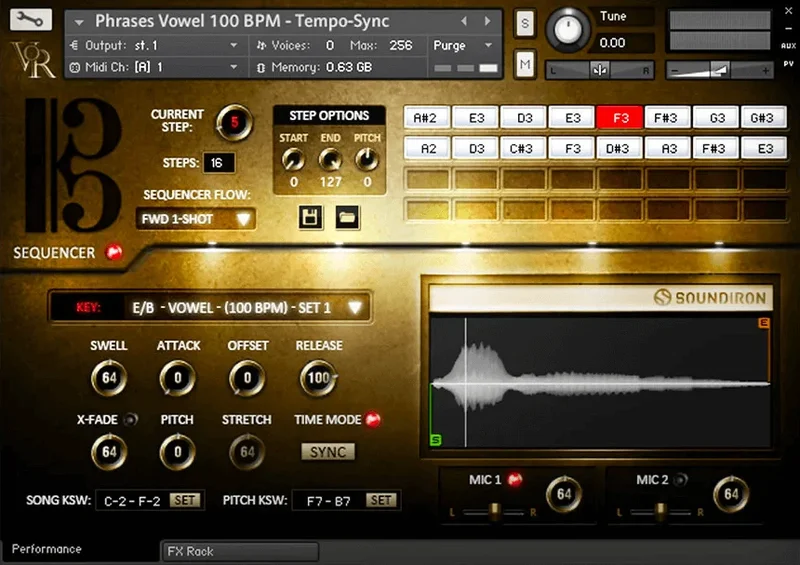
Task: Select the G3 step in first row
Action: tap(716, 118)
